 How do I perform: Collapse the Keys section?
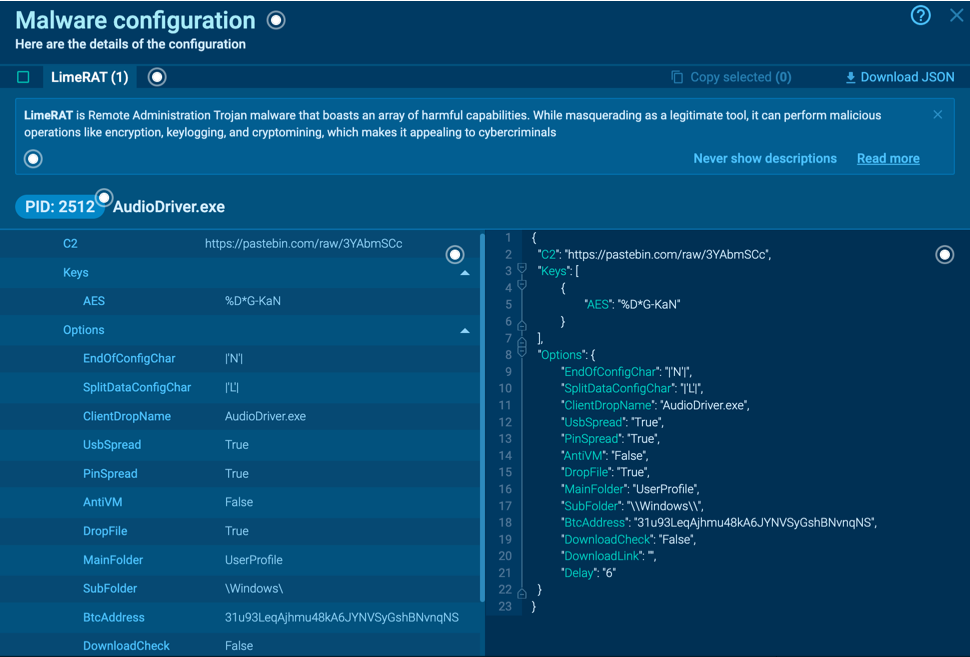(x=465, y=273)
